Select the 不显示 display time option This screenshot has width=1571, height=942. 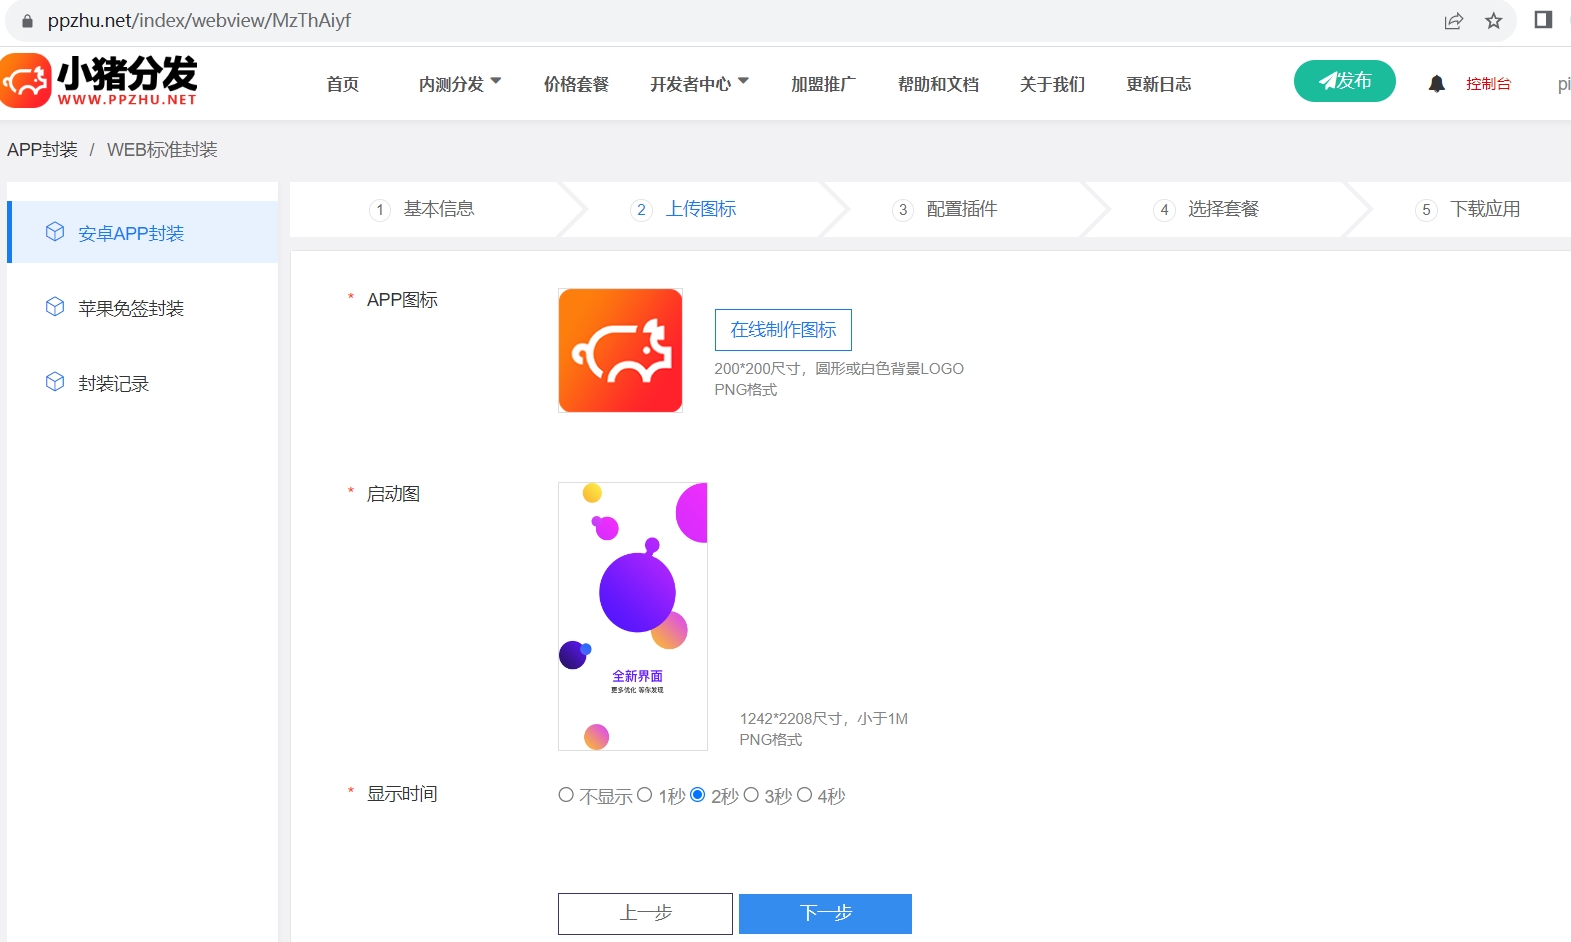click(x=566, y=795)
